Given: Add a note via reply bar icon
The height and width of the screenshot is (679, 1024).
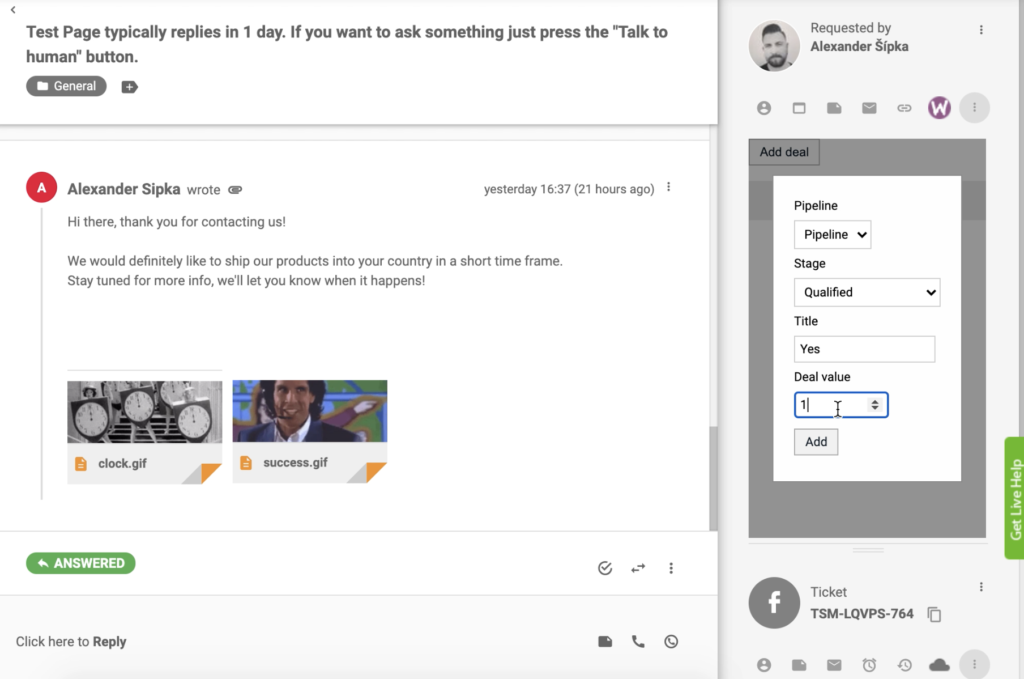Looking at the screenshot, I should click(605, 642).
